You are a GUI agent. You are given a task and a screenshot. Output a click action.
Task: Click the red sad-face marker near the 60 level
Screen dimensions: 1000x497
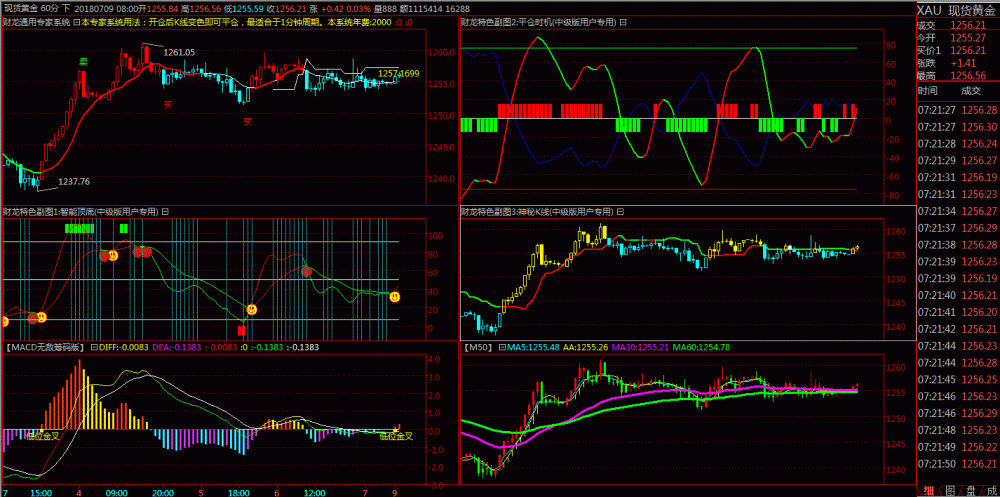[x=306, y=271]
